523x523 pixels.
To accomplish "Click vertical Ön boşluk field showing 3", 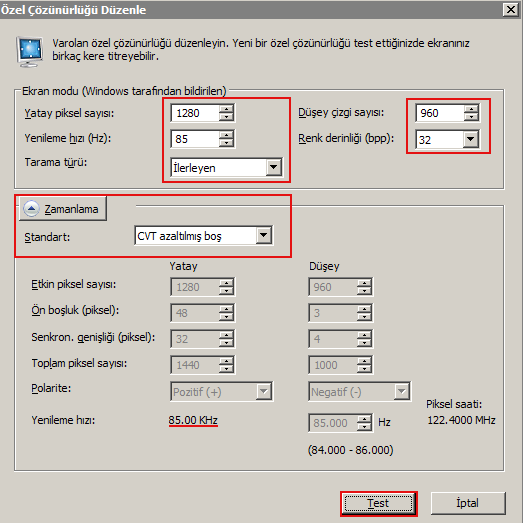I will click(333, 313).
